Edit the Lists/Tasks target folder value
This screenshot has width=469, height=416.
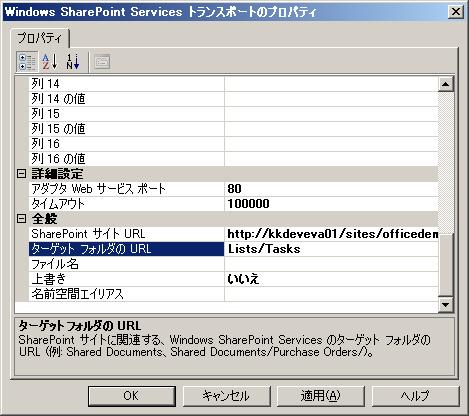[x=331, y=249]
